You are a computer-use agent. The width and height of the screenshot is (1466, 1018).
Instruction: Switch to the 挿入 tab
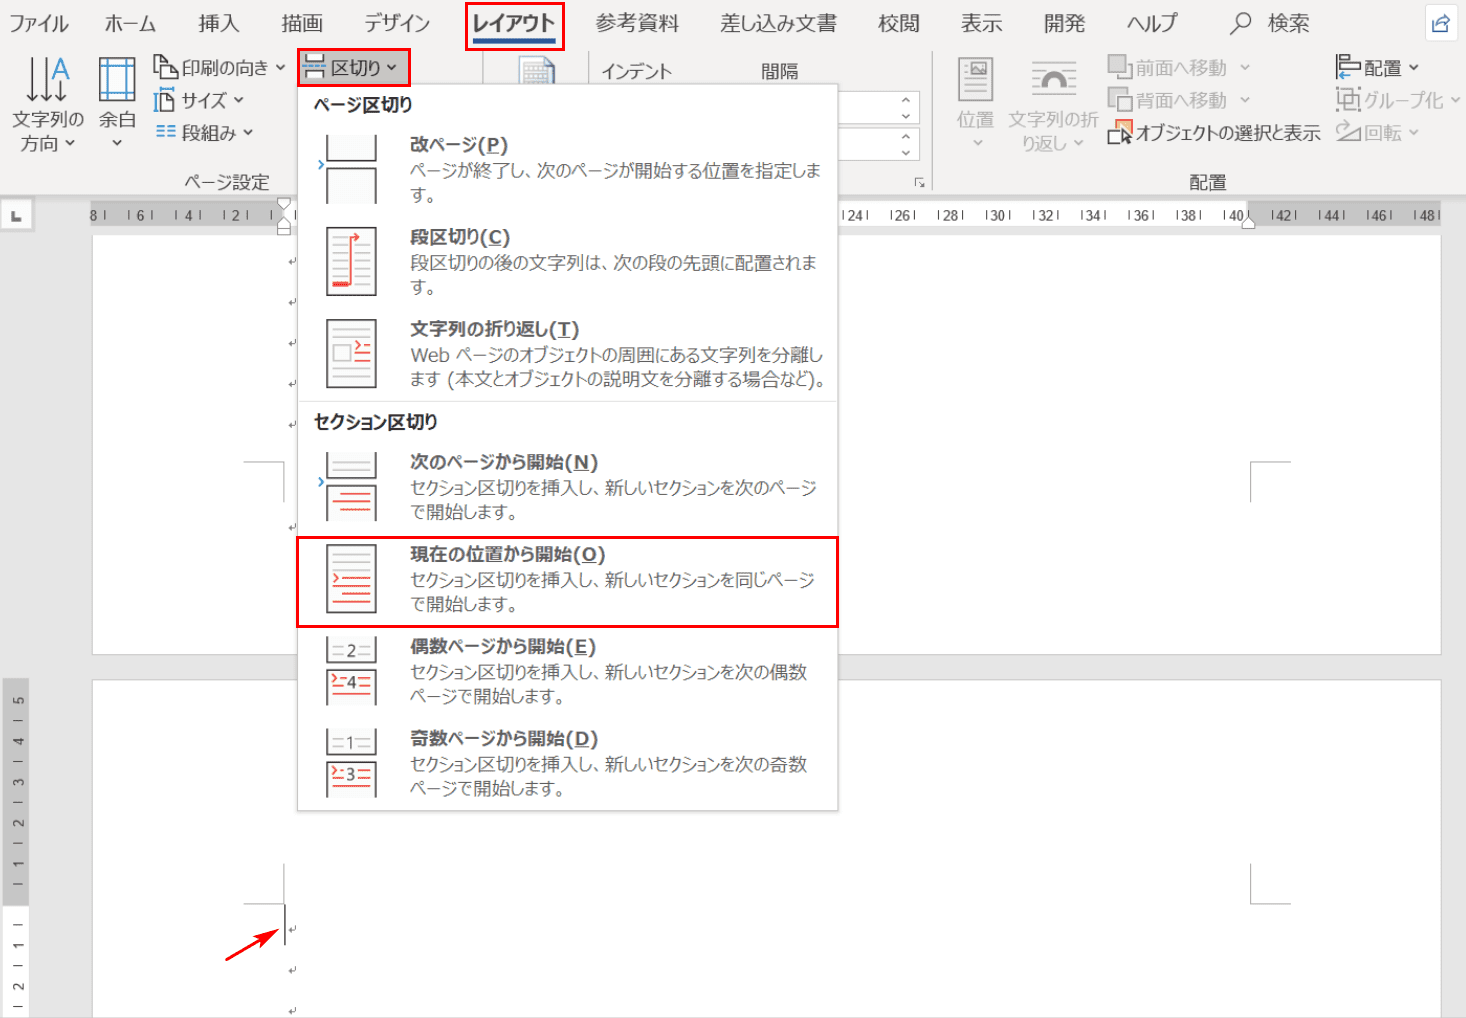click(x=219, y=23)
